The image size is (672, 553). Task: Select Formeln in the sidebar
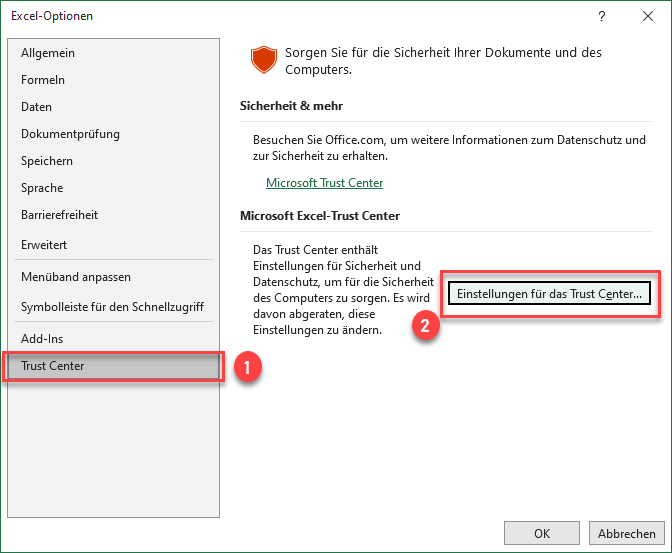pos(114,80)
